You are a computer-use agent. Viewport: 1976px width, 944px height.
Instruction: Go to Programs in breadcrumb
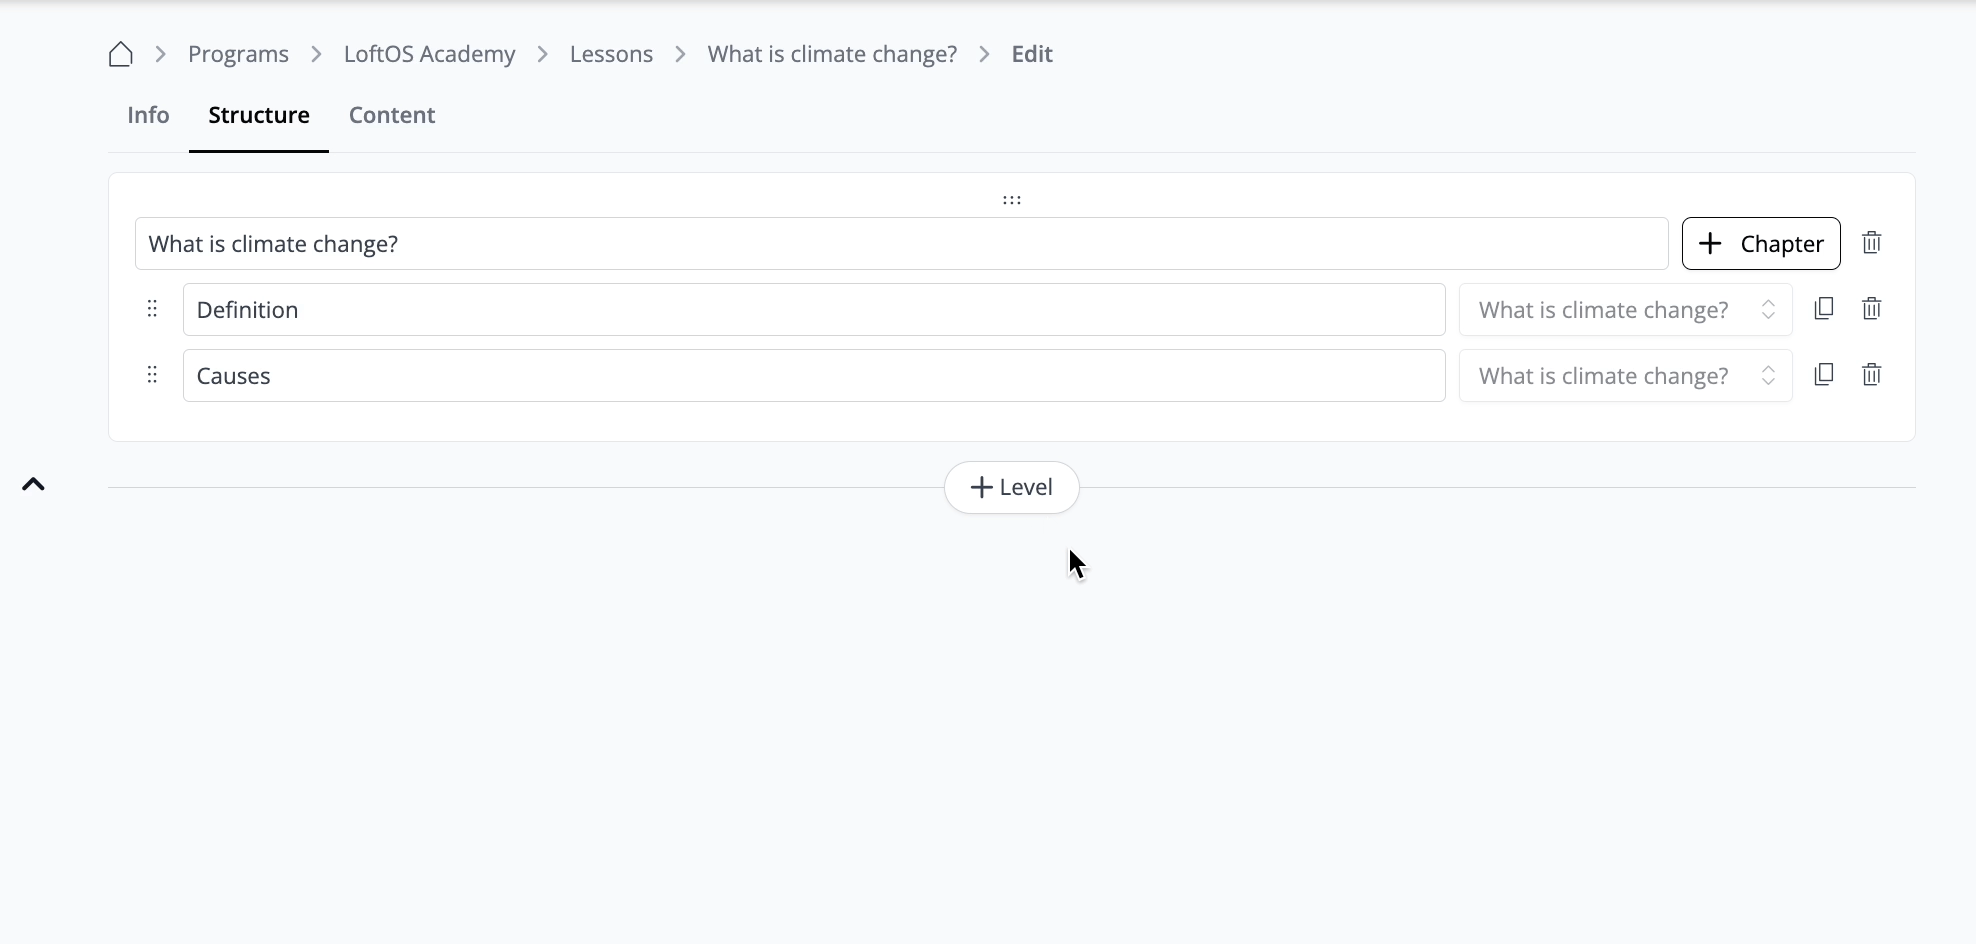click(238, 54)
